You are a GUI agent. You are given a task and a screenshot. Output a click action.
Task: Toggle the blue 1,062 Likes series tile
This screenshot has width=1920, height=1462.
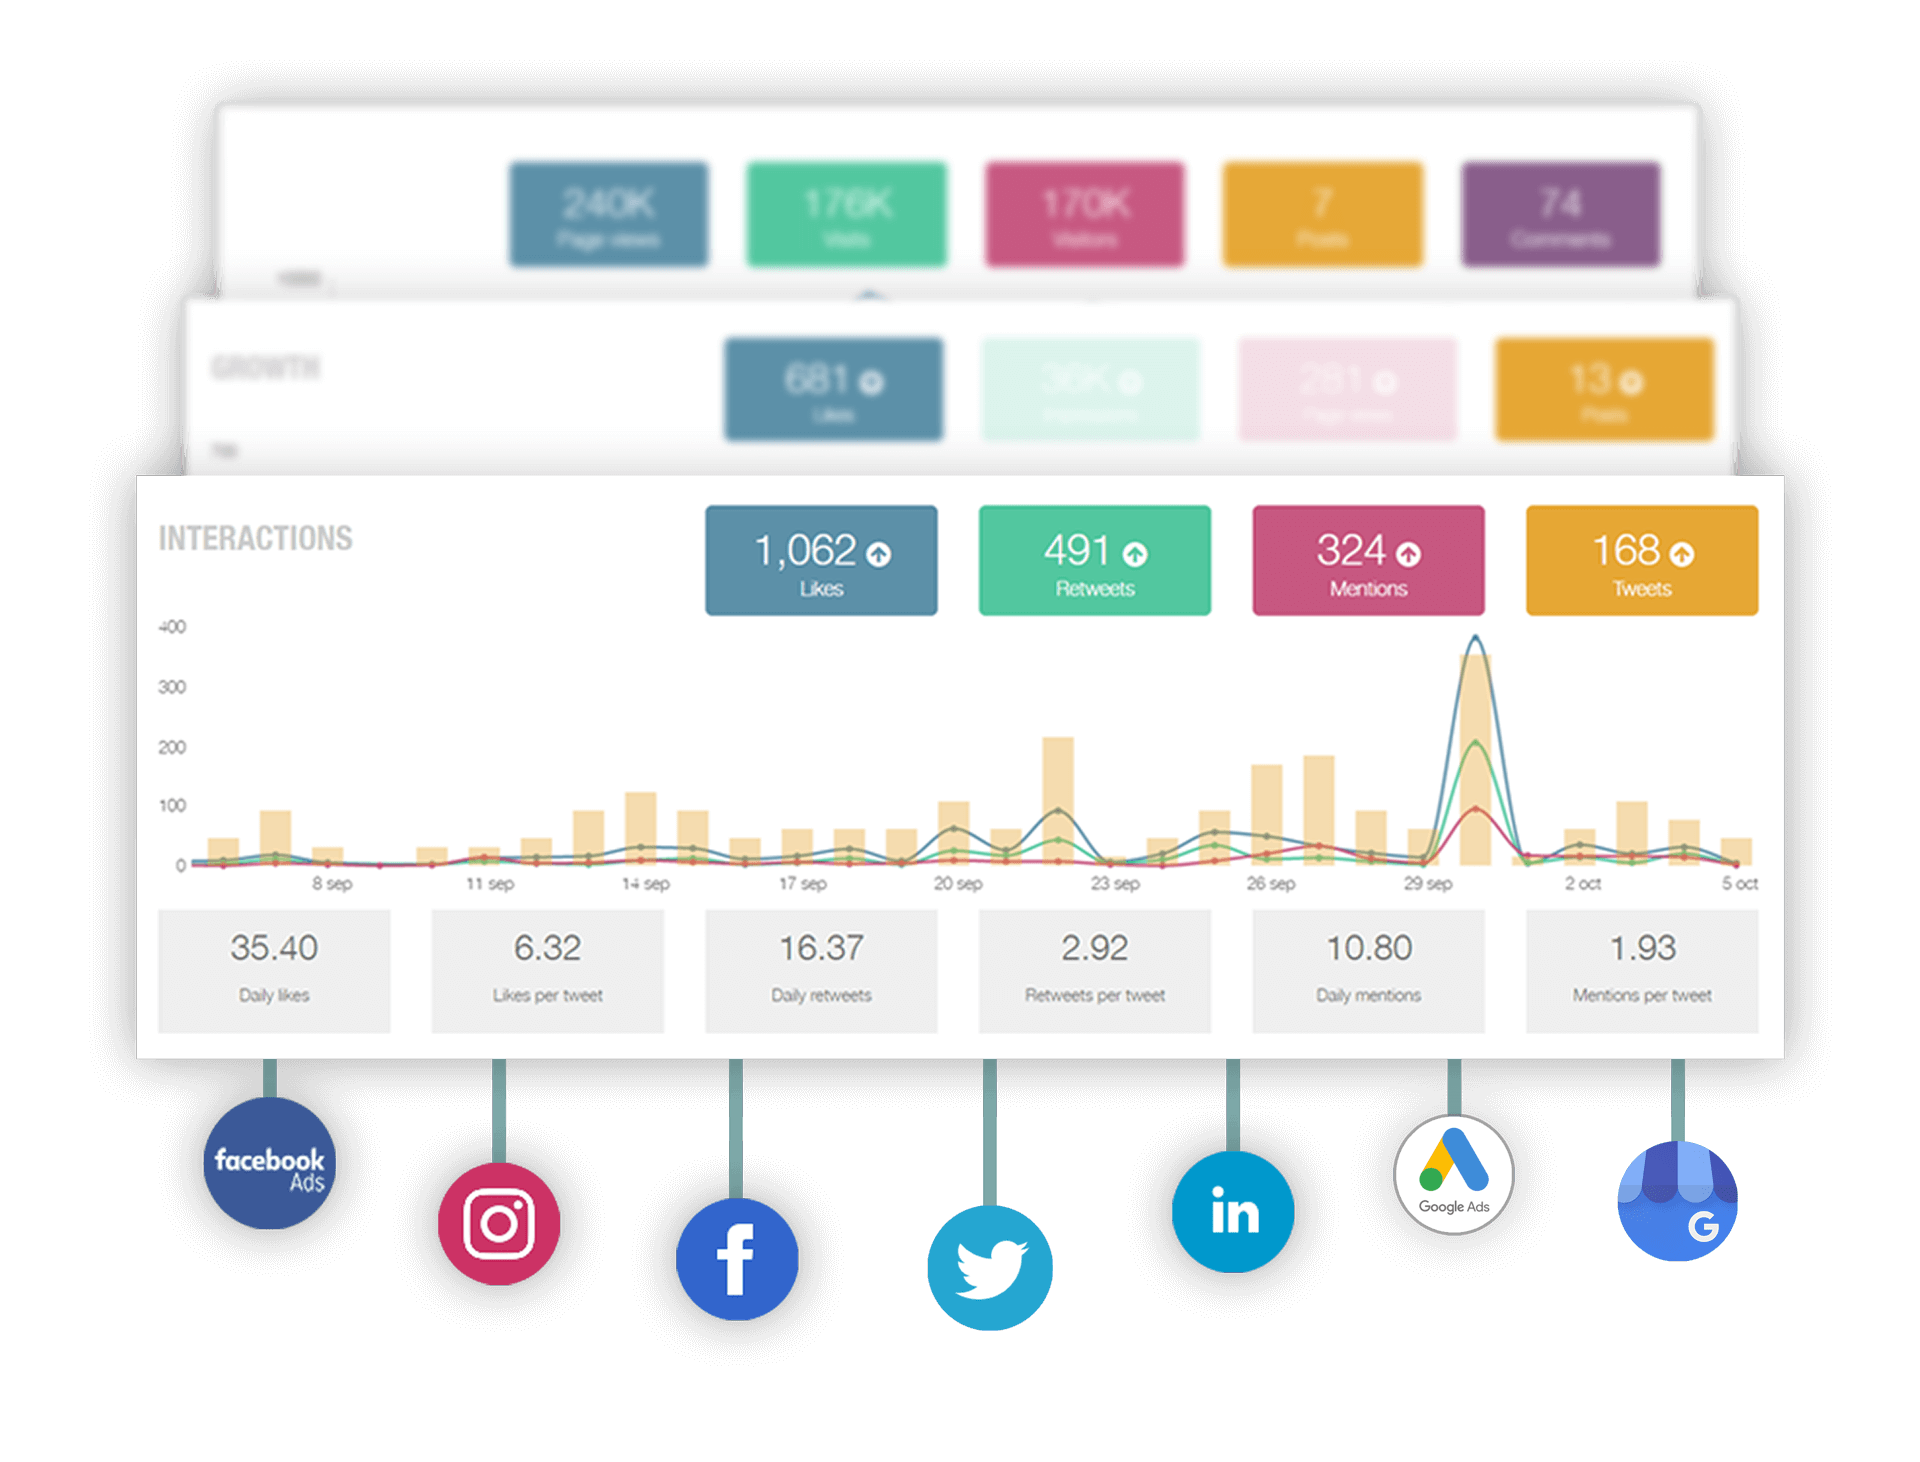(821, 561)
